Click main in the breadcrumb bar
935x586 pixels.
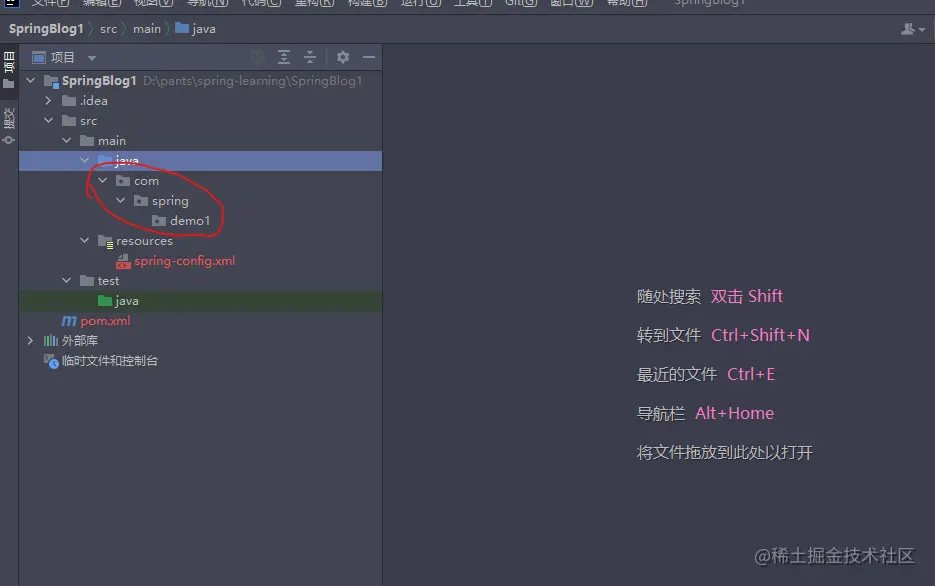click(x=147, y=29)
